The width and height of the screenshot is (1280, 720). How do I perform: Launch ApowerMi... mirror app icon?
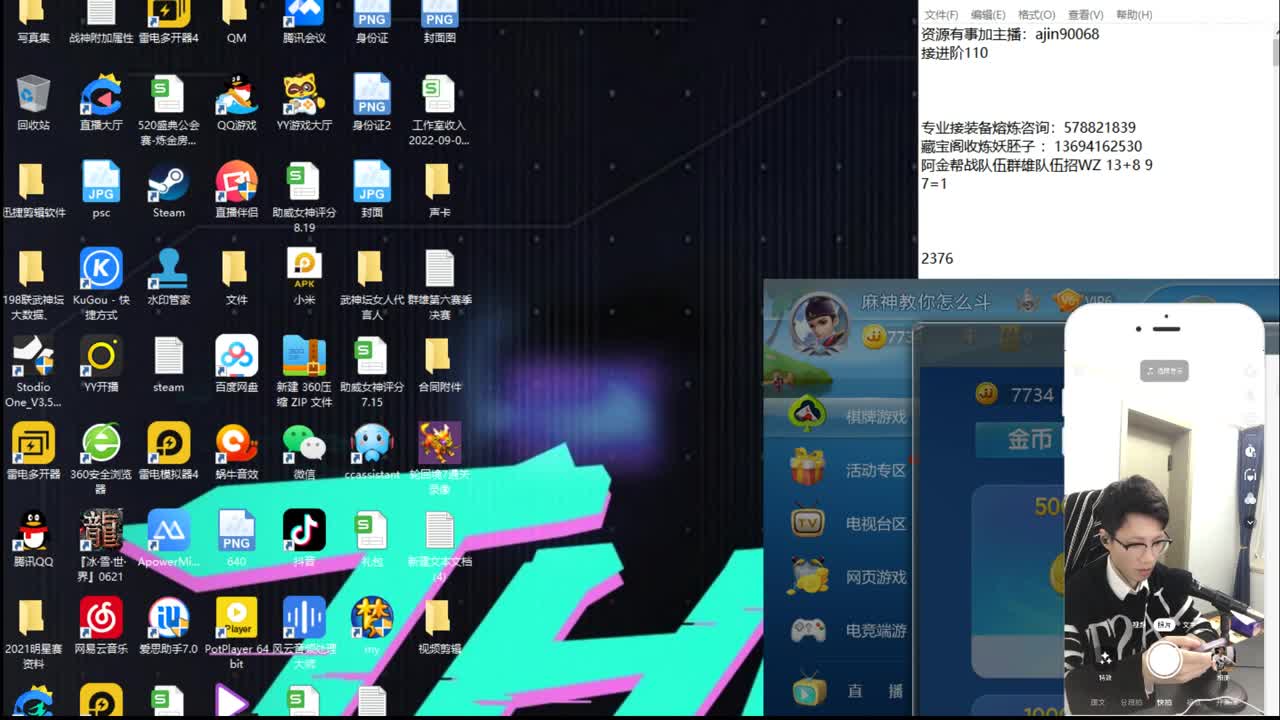tap(168, 539)
